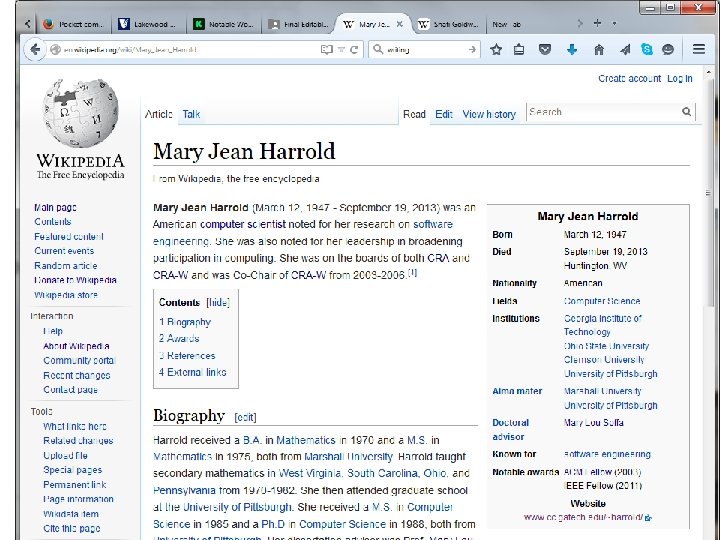Select the Edit tab of the article
Viewport: 720px width, 540px height.
(x=444, y=114)
